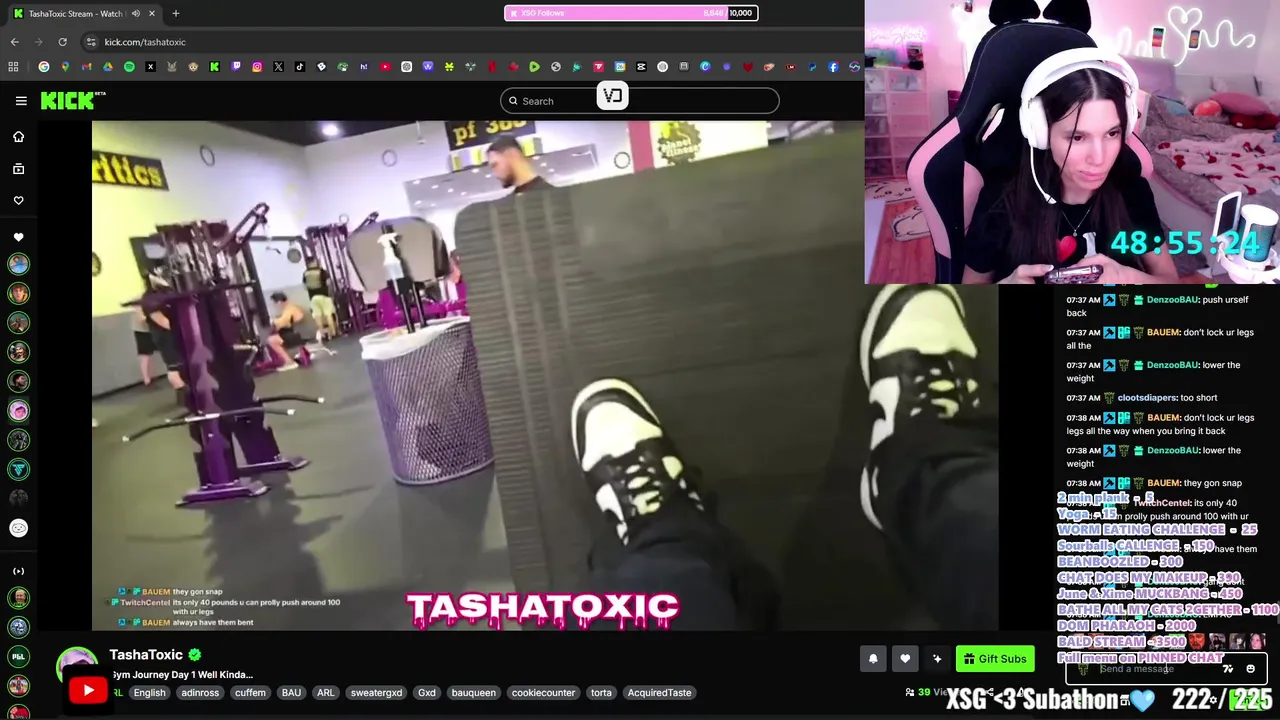Click the sweatergxd tag

coord(376,692)
